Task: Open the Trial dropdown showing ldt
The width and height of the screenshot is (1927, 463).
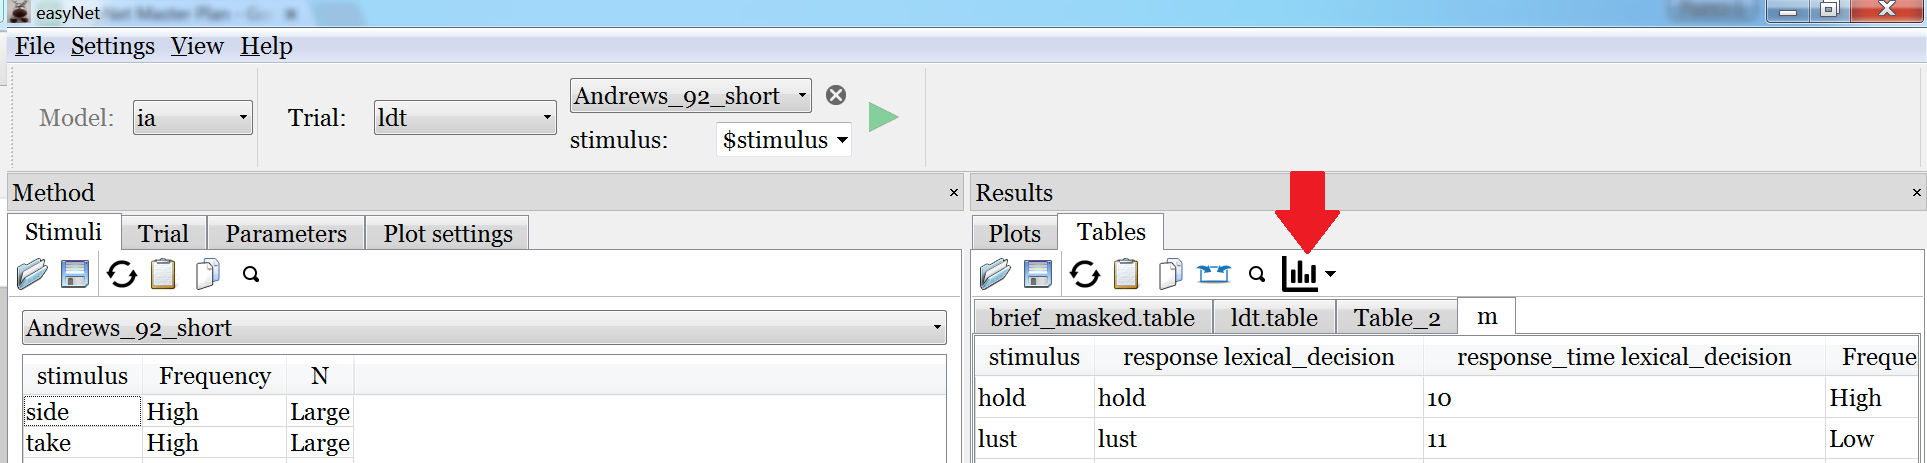Action: (x=464, y=118)
